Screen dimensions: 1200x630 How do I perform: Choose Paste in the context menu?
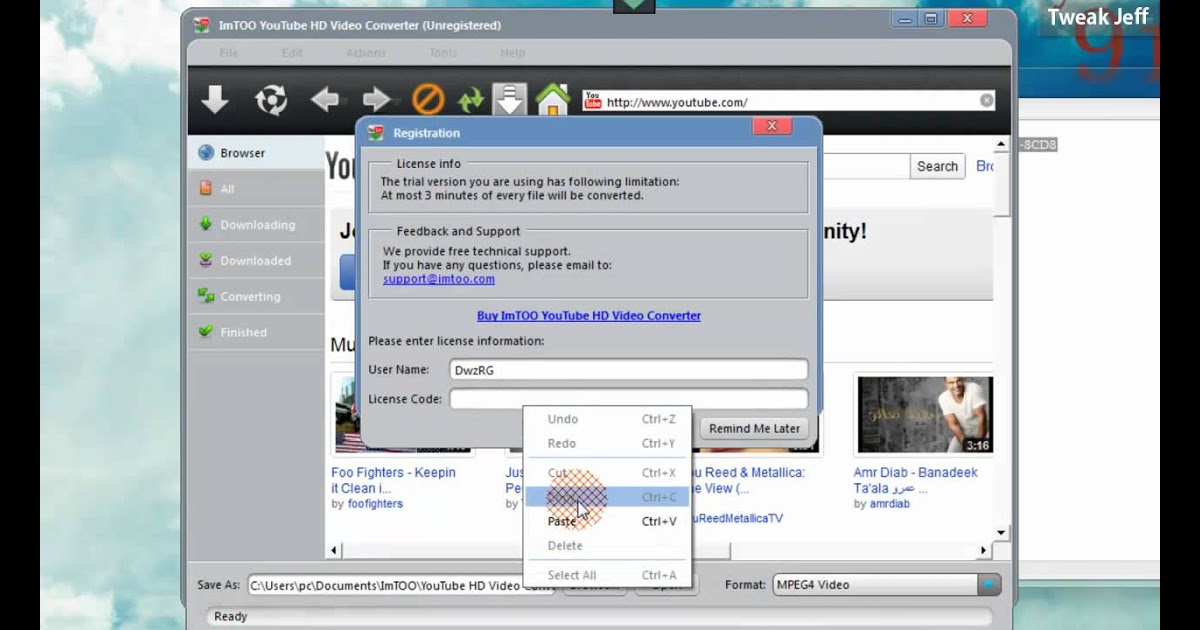point(607,521)
